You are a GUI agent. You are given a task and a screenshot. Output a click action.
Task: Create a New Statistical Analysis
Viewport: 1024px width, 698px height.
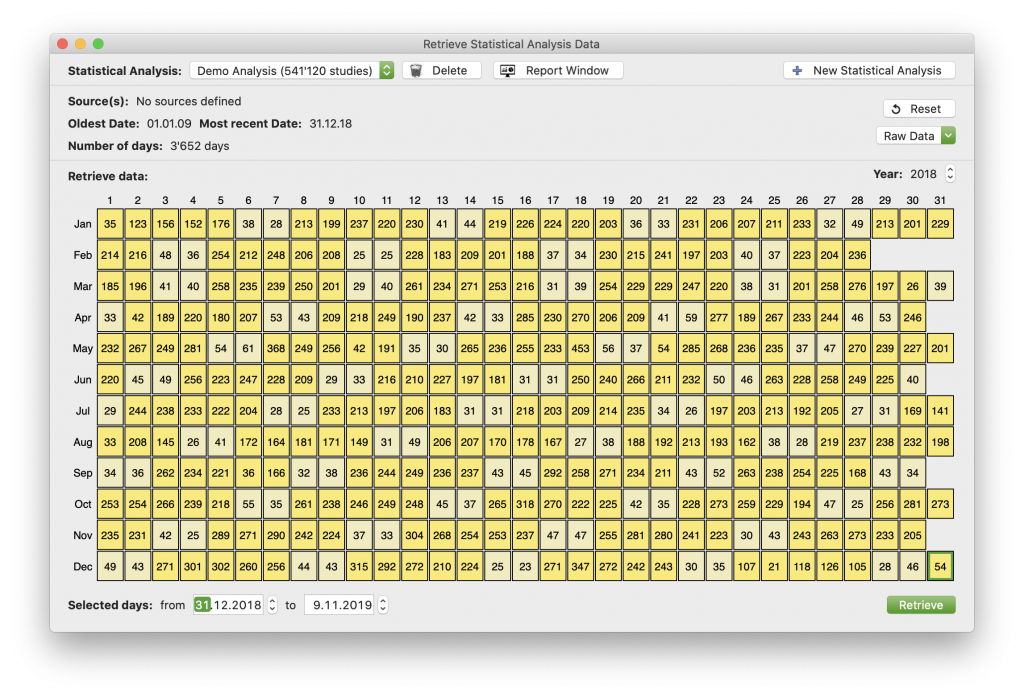[x=869, y=71]
